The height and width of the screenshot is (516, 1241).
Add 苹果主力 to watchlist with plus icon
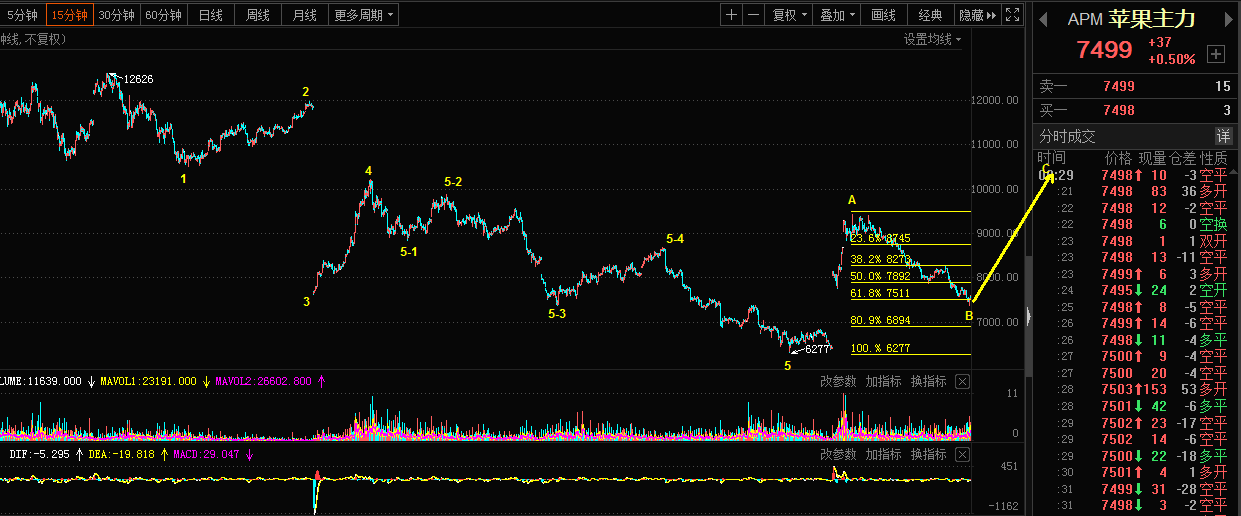pyautogui.click(x=1216, y=54)
